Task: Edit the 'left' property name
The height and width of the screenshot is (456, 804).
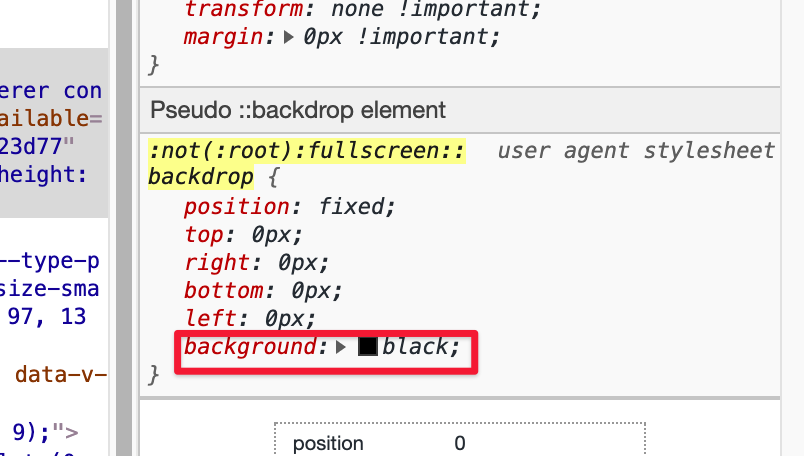Action: (x=210, y=319)
